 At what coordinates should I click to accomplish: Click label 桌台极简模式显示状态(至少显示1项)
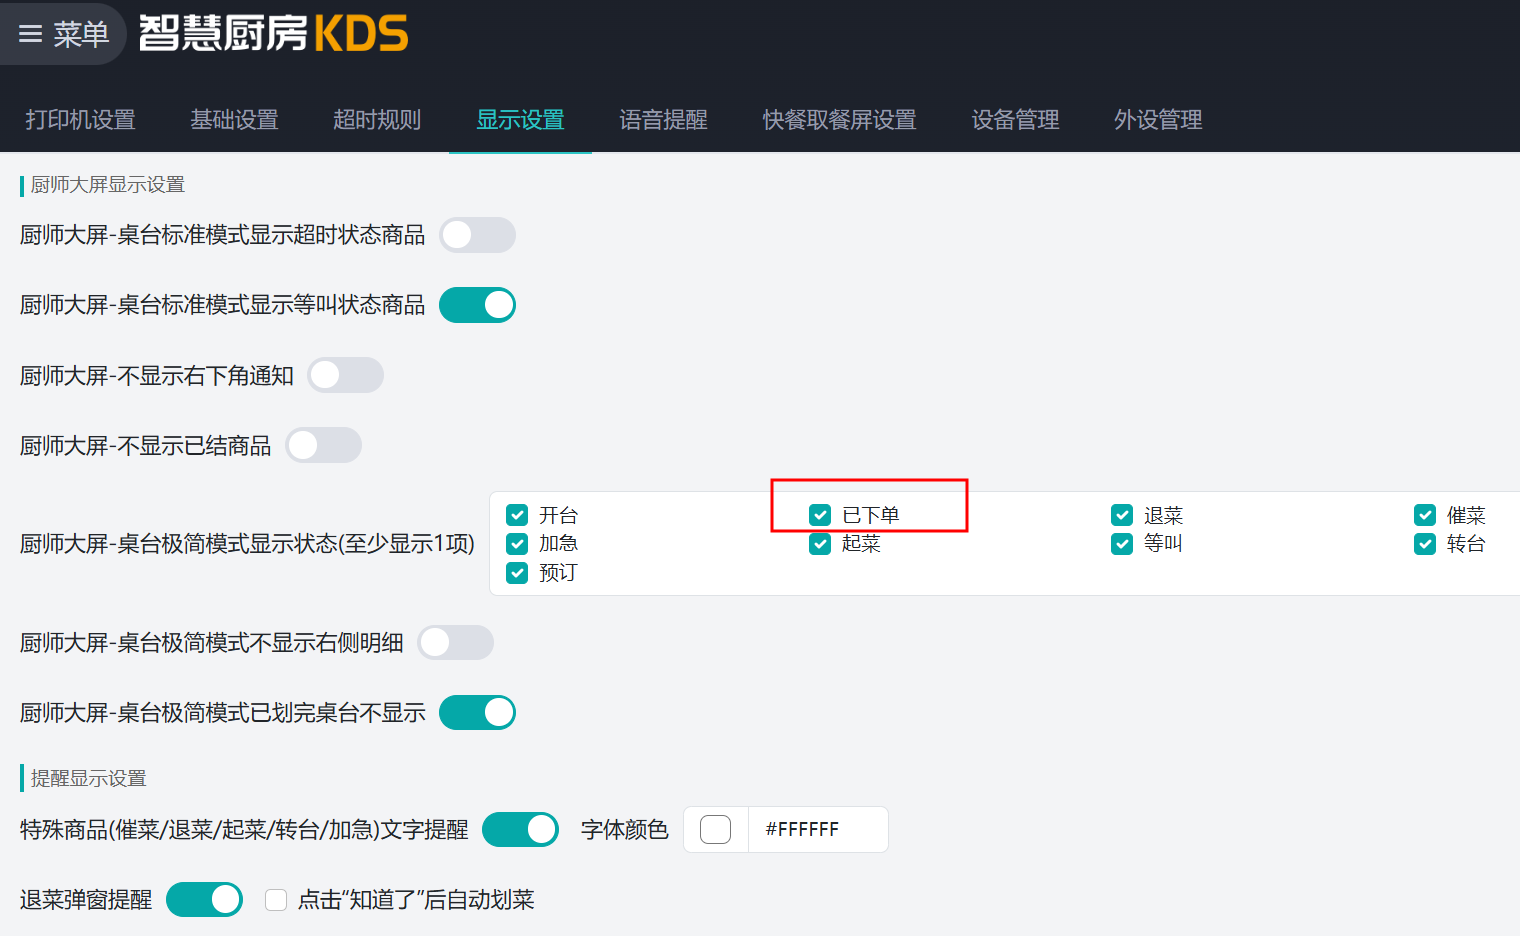(x=247, y=543)
